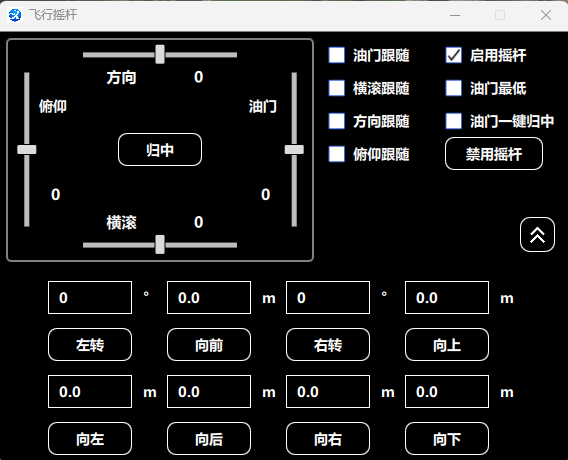The width and height of the screenshot is (568, 460).
Task: Minimize the 飞行摇杆 window
Action: [x=455, y=15]
